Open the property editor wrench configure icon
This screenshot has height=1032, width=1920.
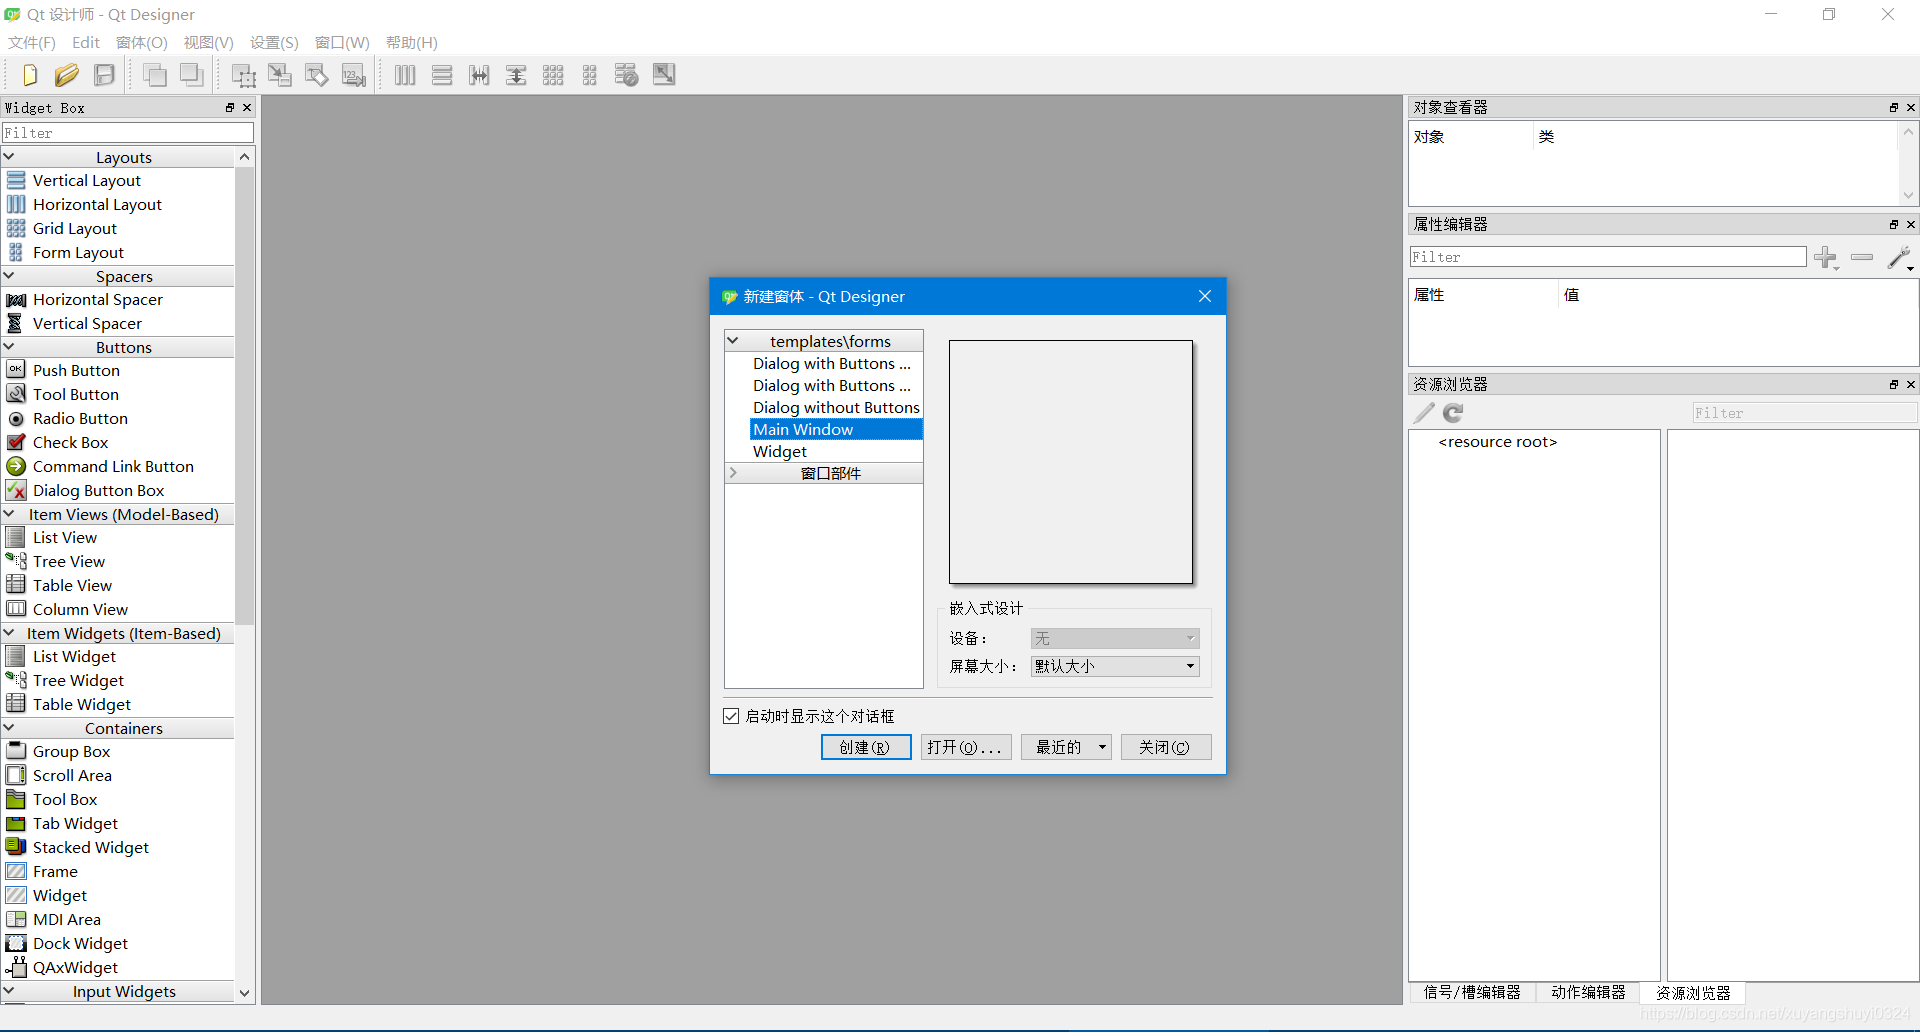(1900, 258)
